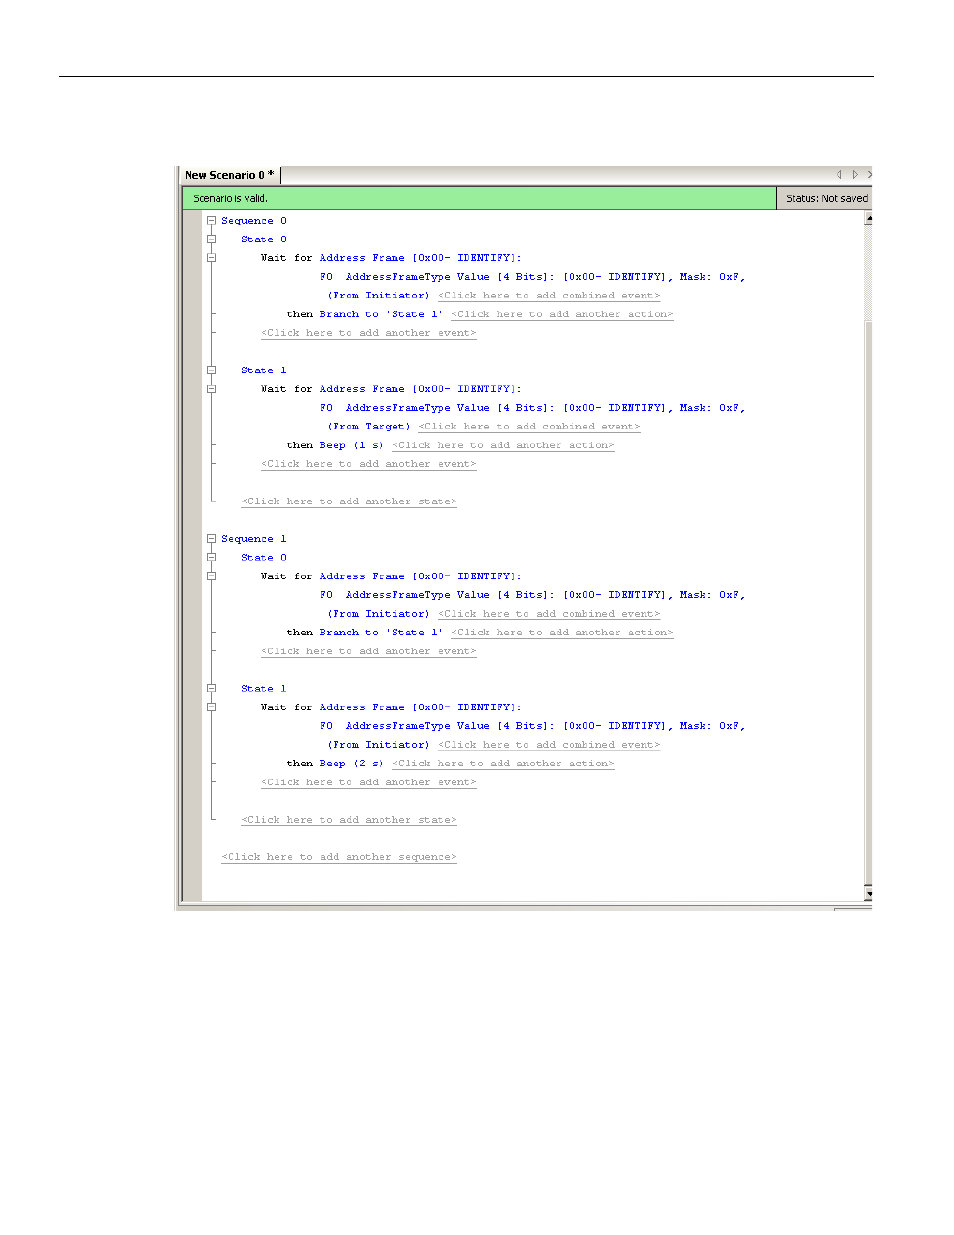Click 'add another action' after Beep (1 s)
Viewport: 954px width, 1235px height.
(x=503, y=445)
